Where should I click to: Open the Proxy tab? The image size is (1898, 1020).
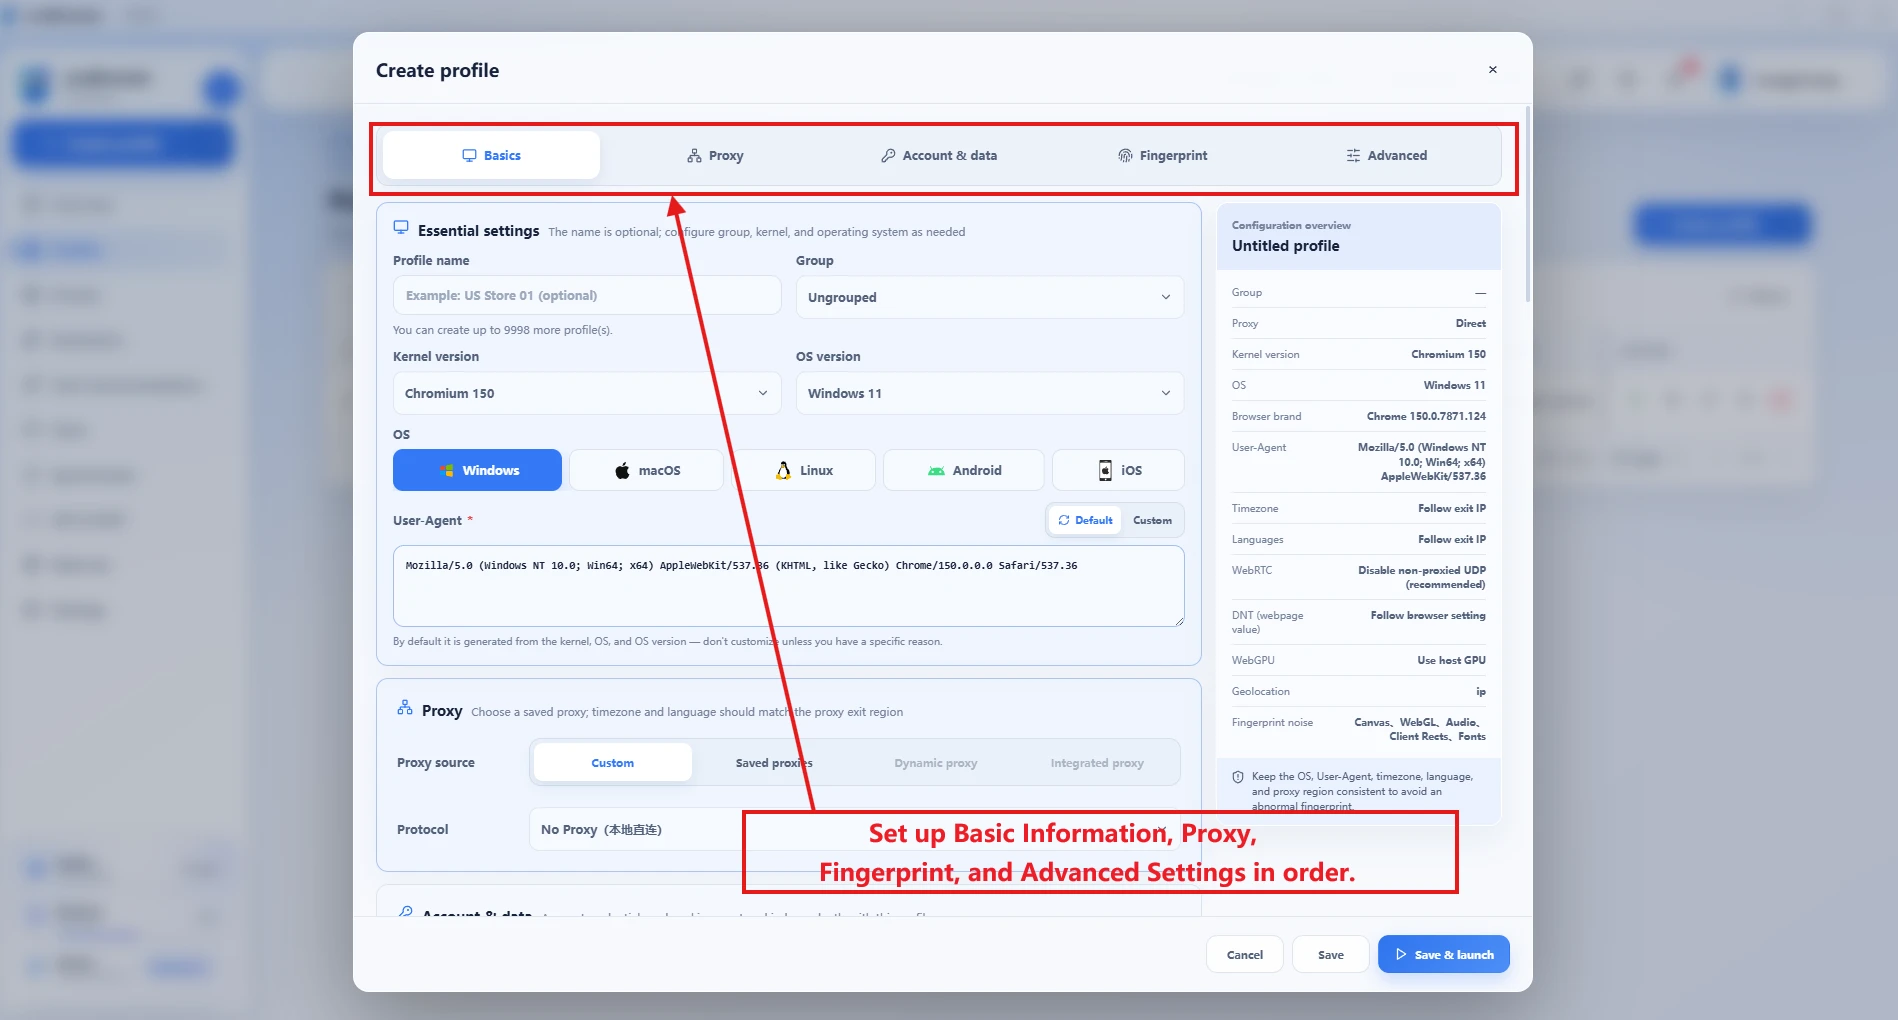pyautogui.click(x=715, y=155)
